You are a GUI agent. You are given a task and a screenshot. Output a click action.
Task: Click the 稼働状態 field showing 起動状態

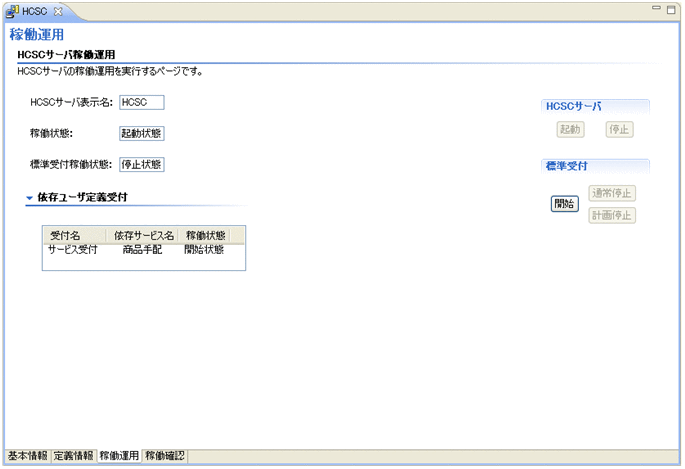142,133
